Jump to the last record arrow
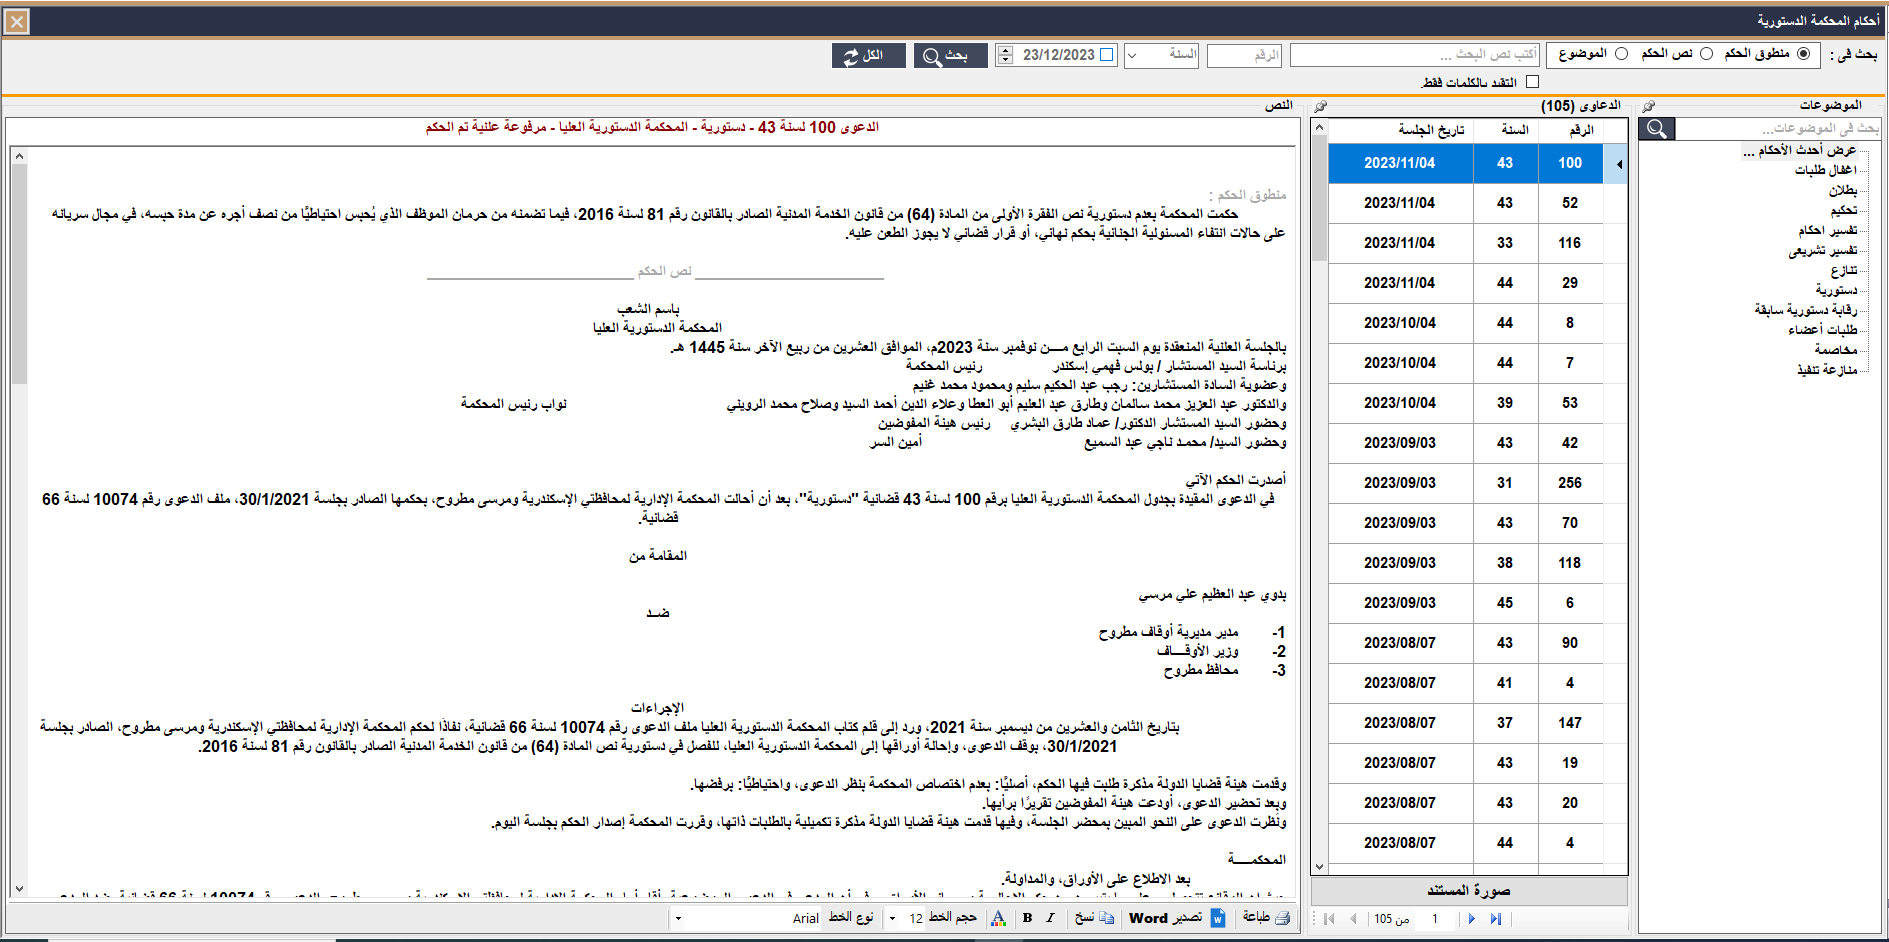1889x942 pixels. point(1495,919)
